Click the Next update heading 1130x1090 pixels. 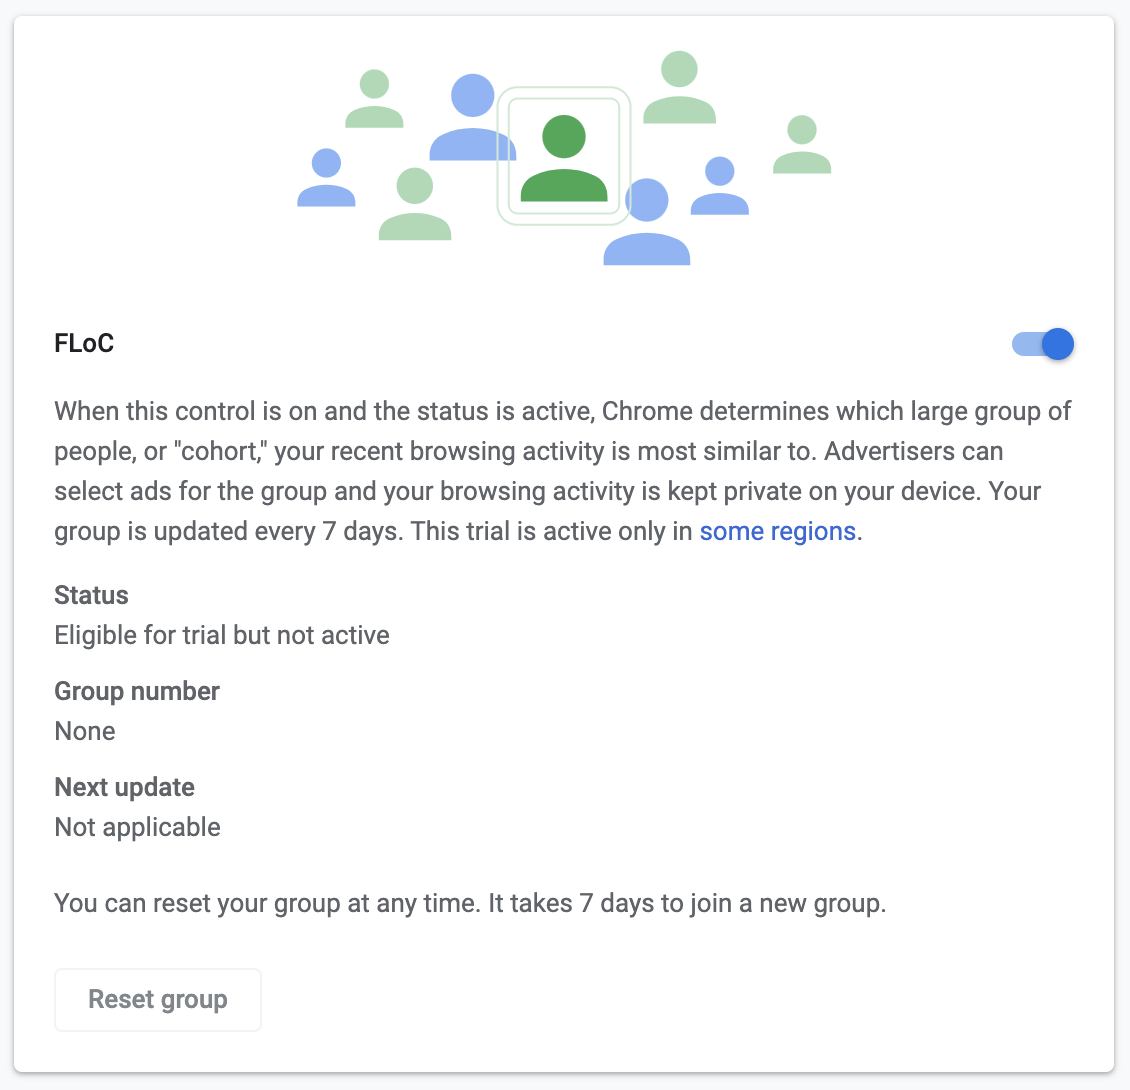tap(124, 787)
